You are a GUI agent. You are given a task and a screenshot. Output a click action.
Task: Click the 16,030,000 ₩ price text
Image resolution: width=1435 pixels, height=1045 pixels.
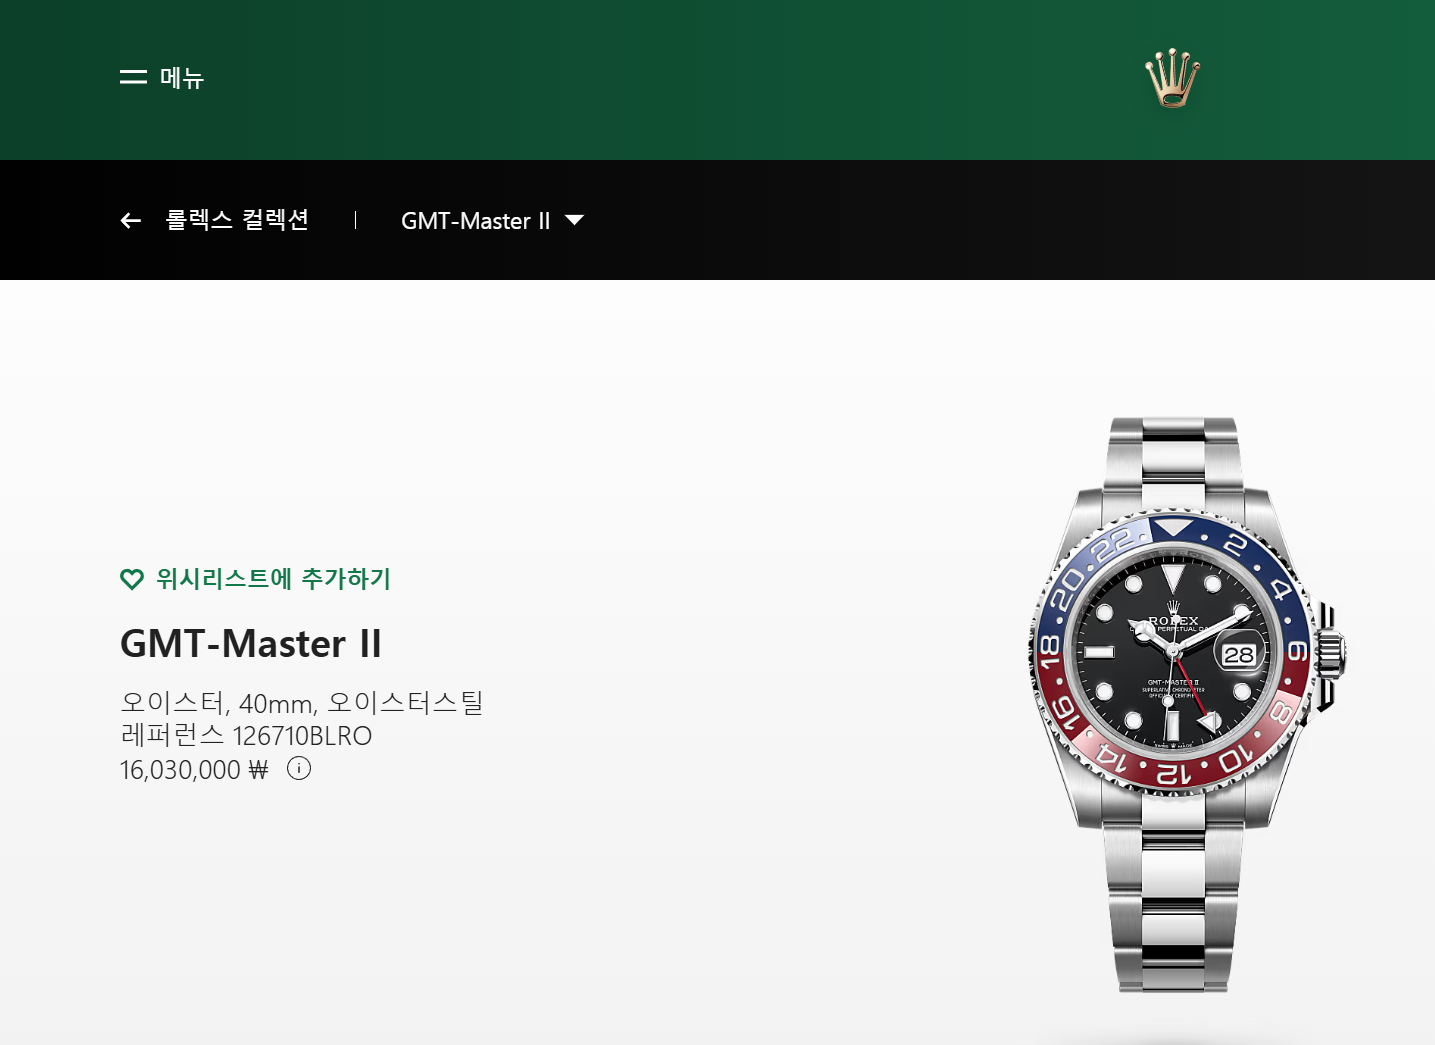click(194, 770)
